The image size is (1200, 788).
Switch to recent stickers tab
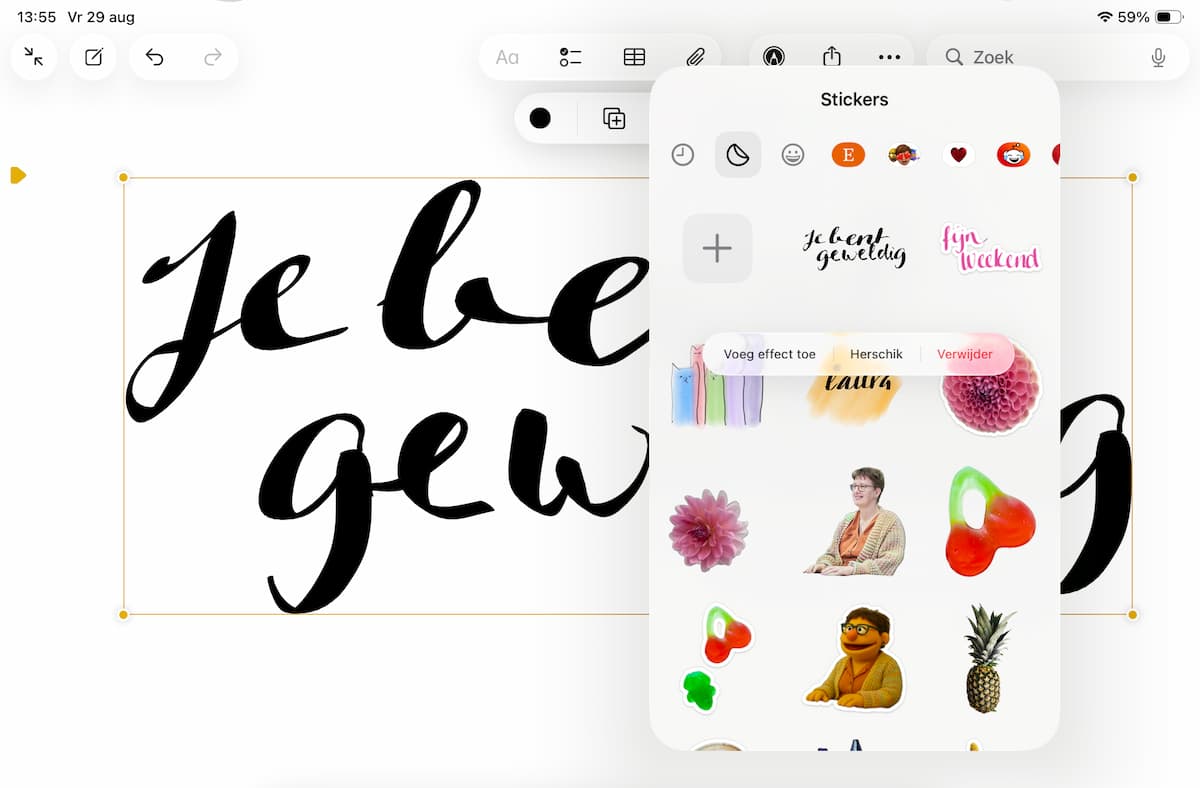coord(682,155)
